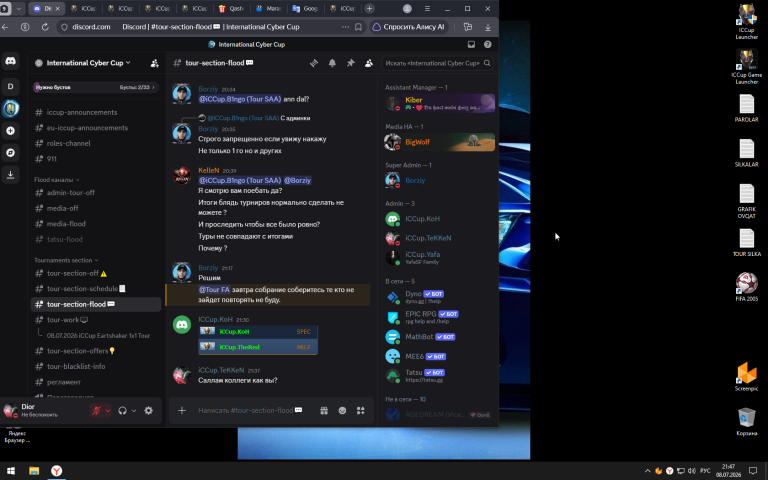This screenshot has width=768, height=480.
Task: Click the Спросить Алису AI button
Action: (408, 27)
